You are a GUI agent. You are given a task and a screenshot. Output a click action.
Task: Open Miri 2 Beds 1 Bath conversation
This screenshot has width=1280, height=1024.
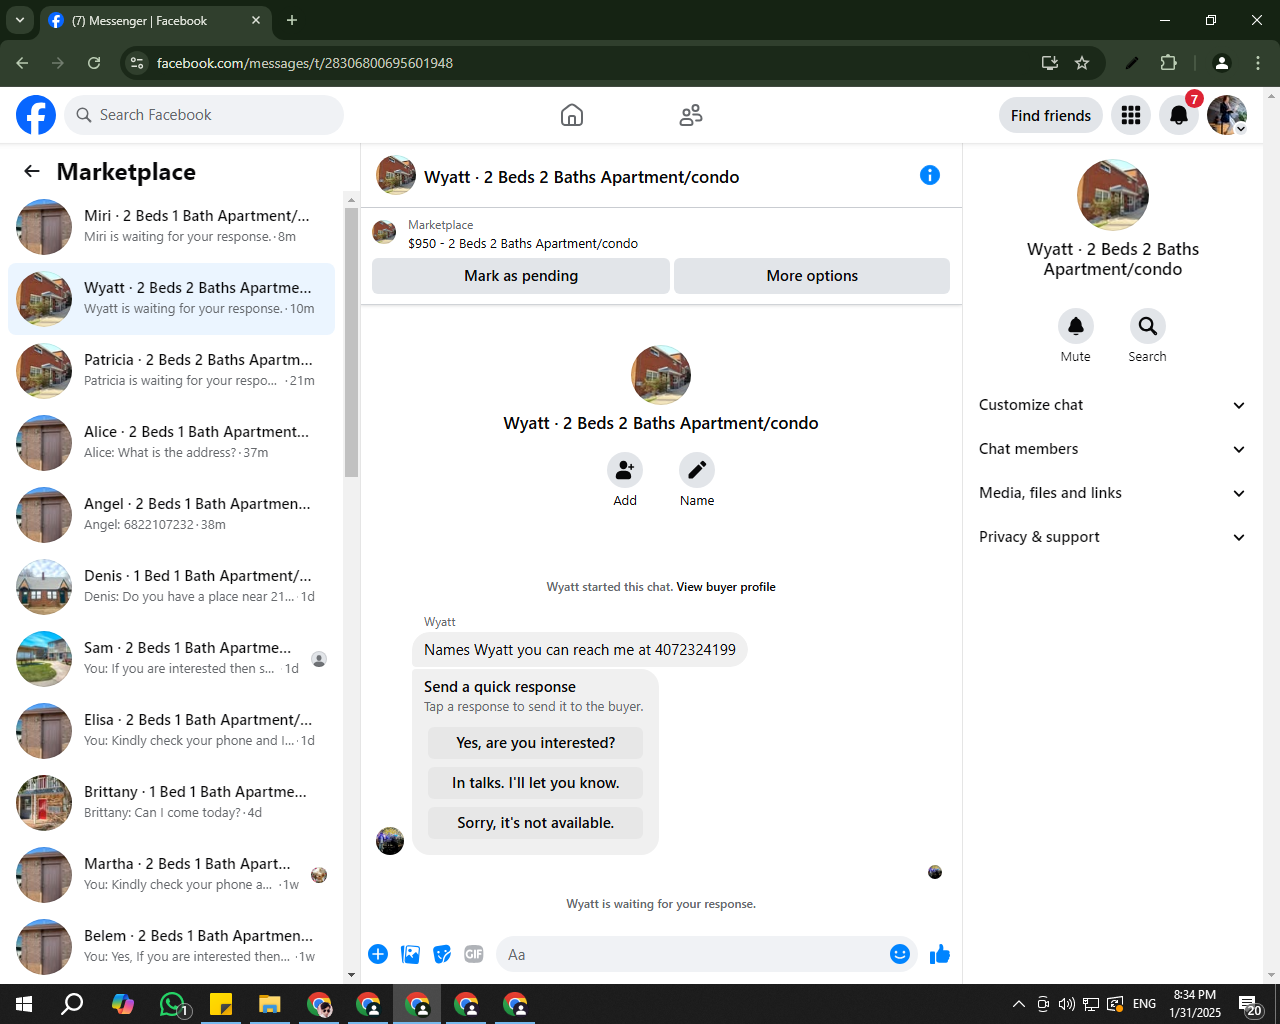172,227
